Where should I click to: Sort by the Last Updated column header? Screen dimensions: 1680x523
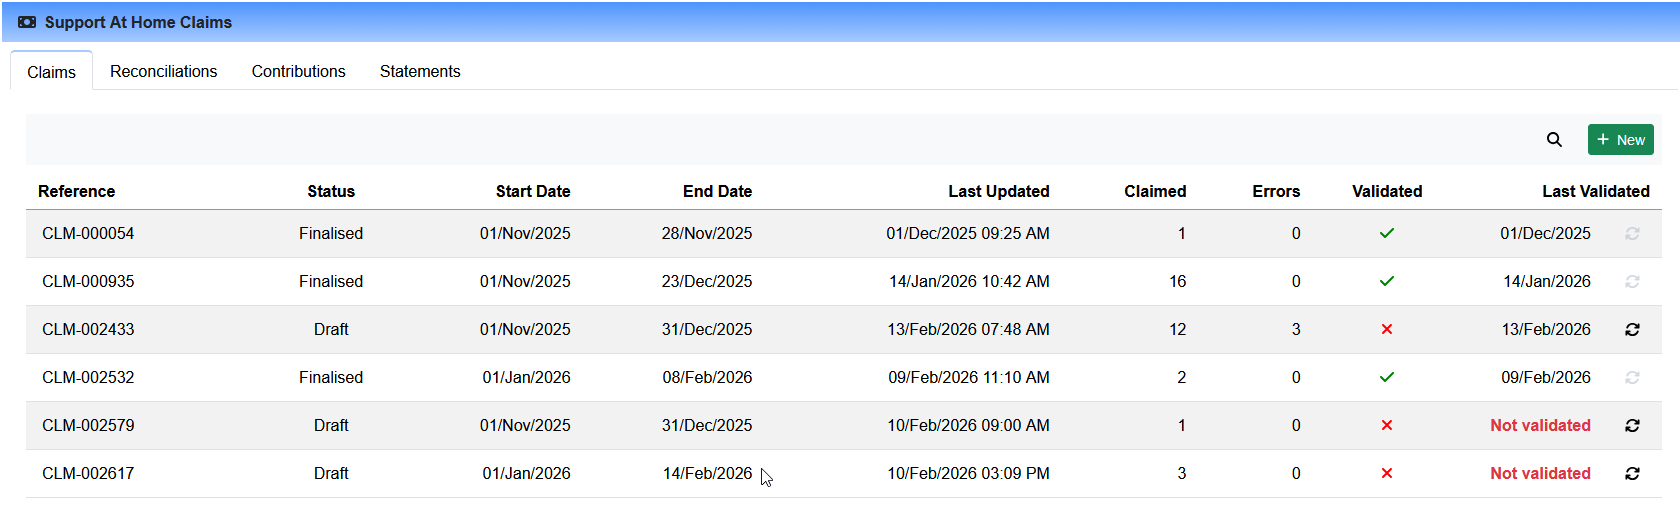coord(998,192)
